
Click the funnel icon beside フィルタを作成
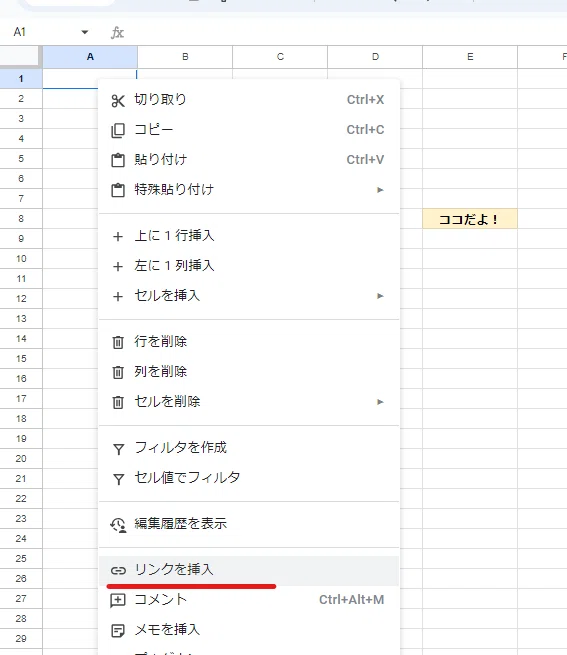119,449
